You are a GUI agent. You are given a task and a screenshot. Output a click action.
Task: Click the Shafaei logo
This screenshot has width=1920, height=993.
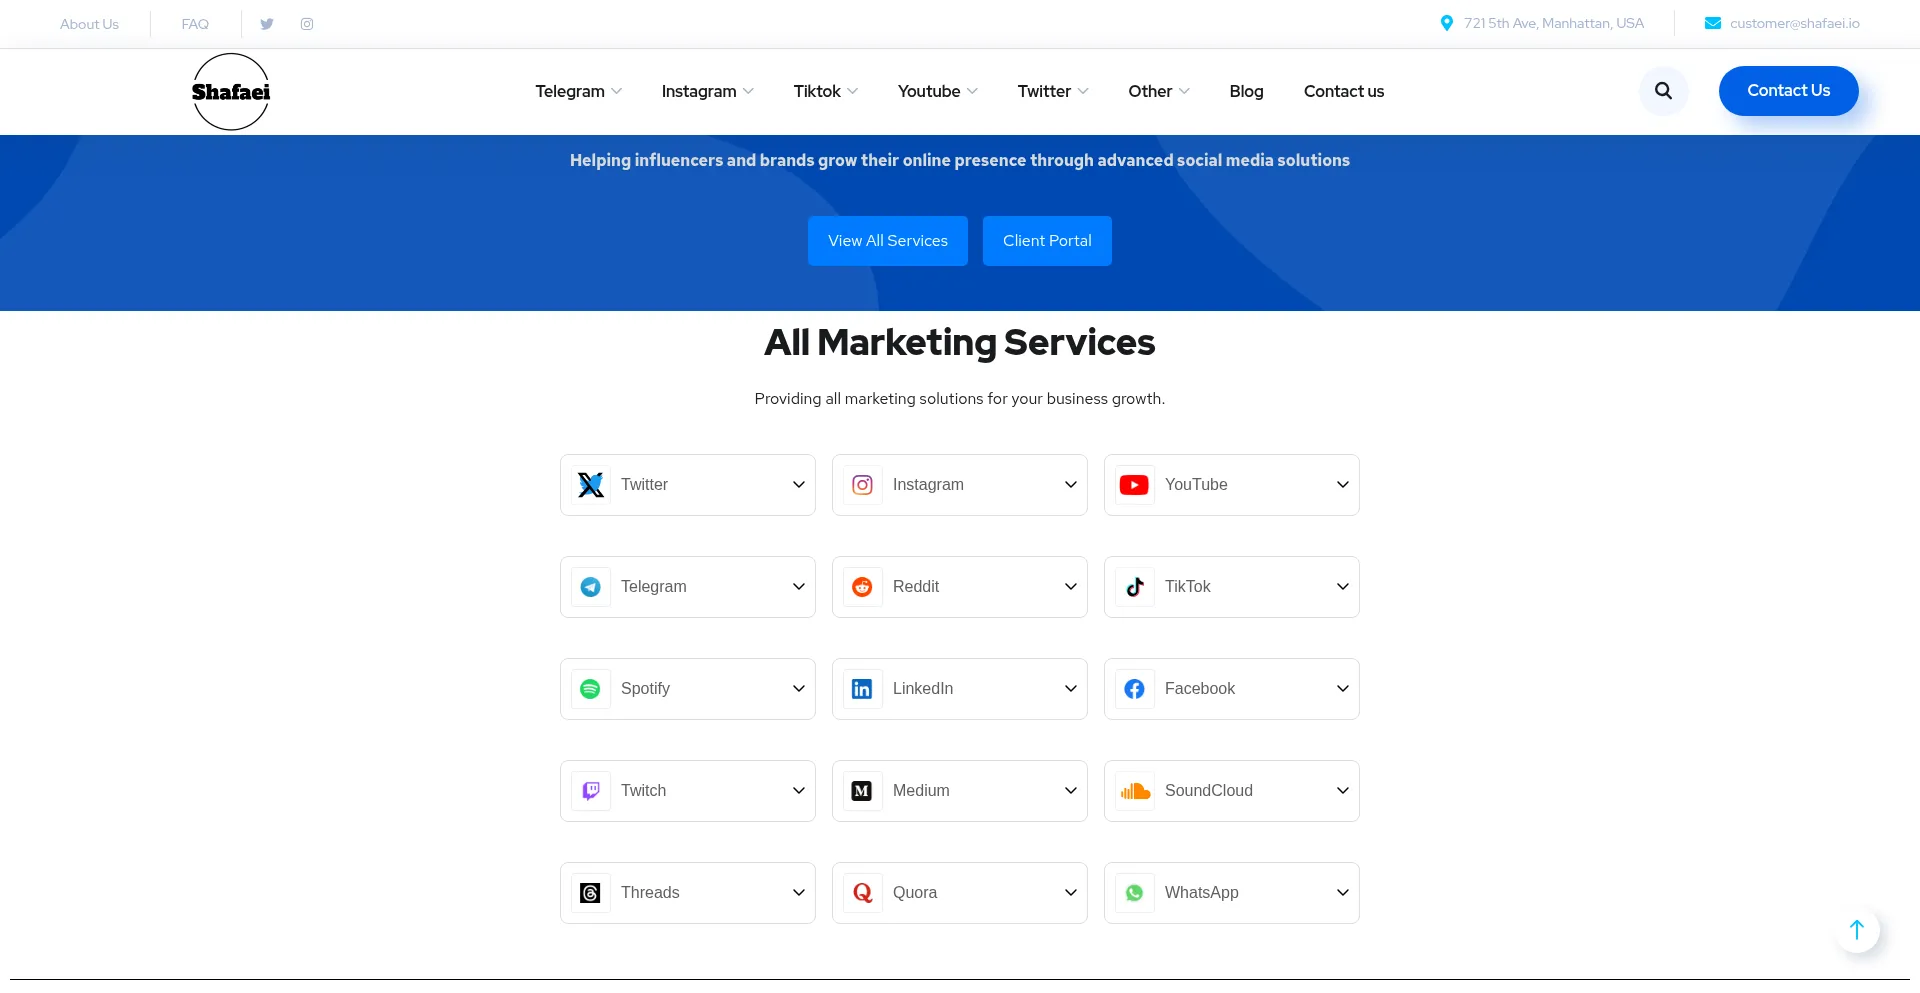[231, 92]
